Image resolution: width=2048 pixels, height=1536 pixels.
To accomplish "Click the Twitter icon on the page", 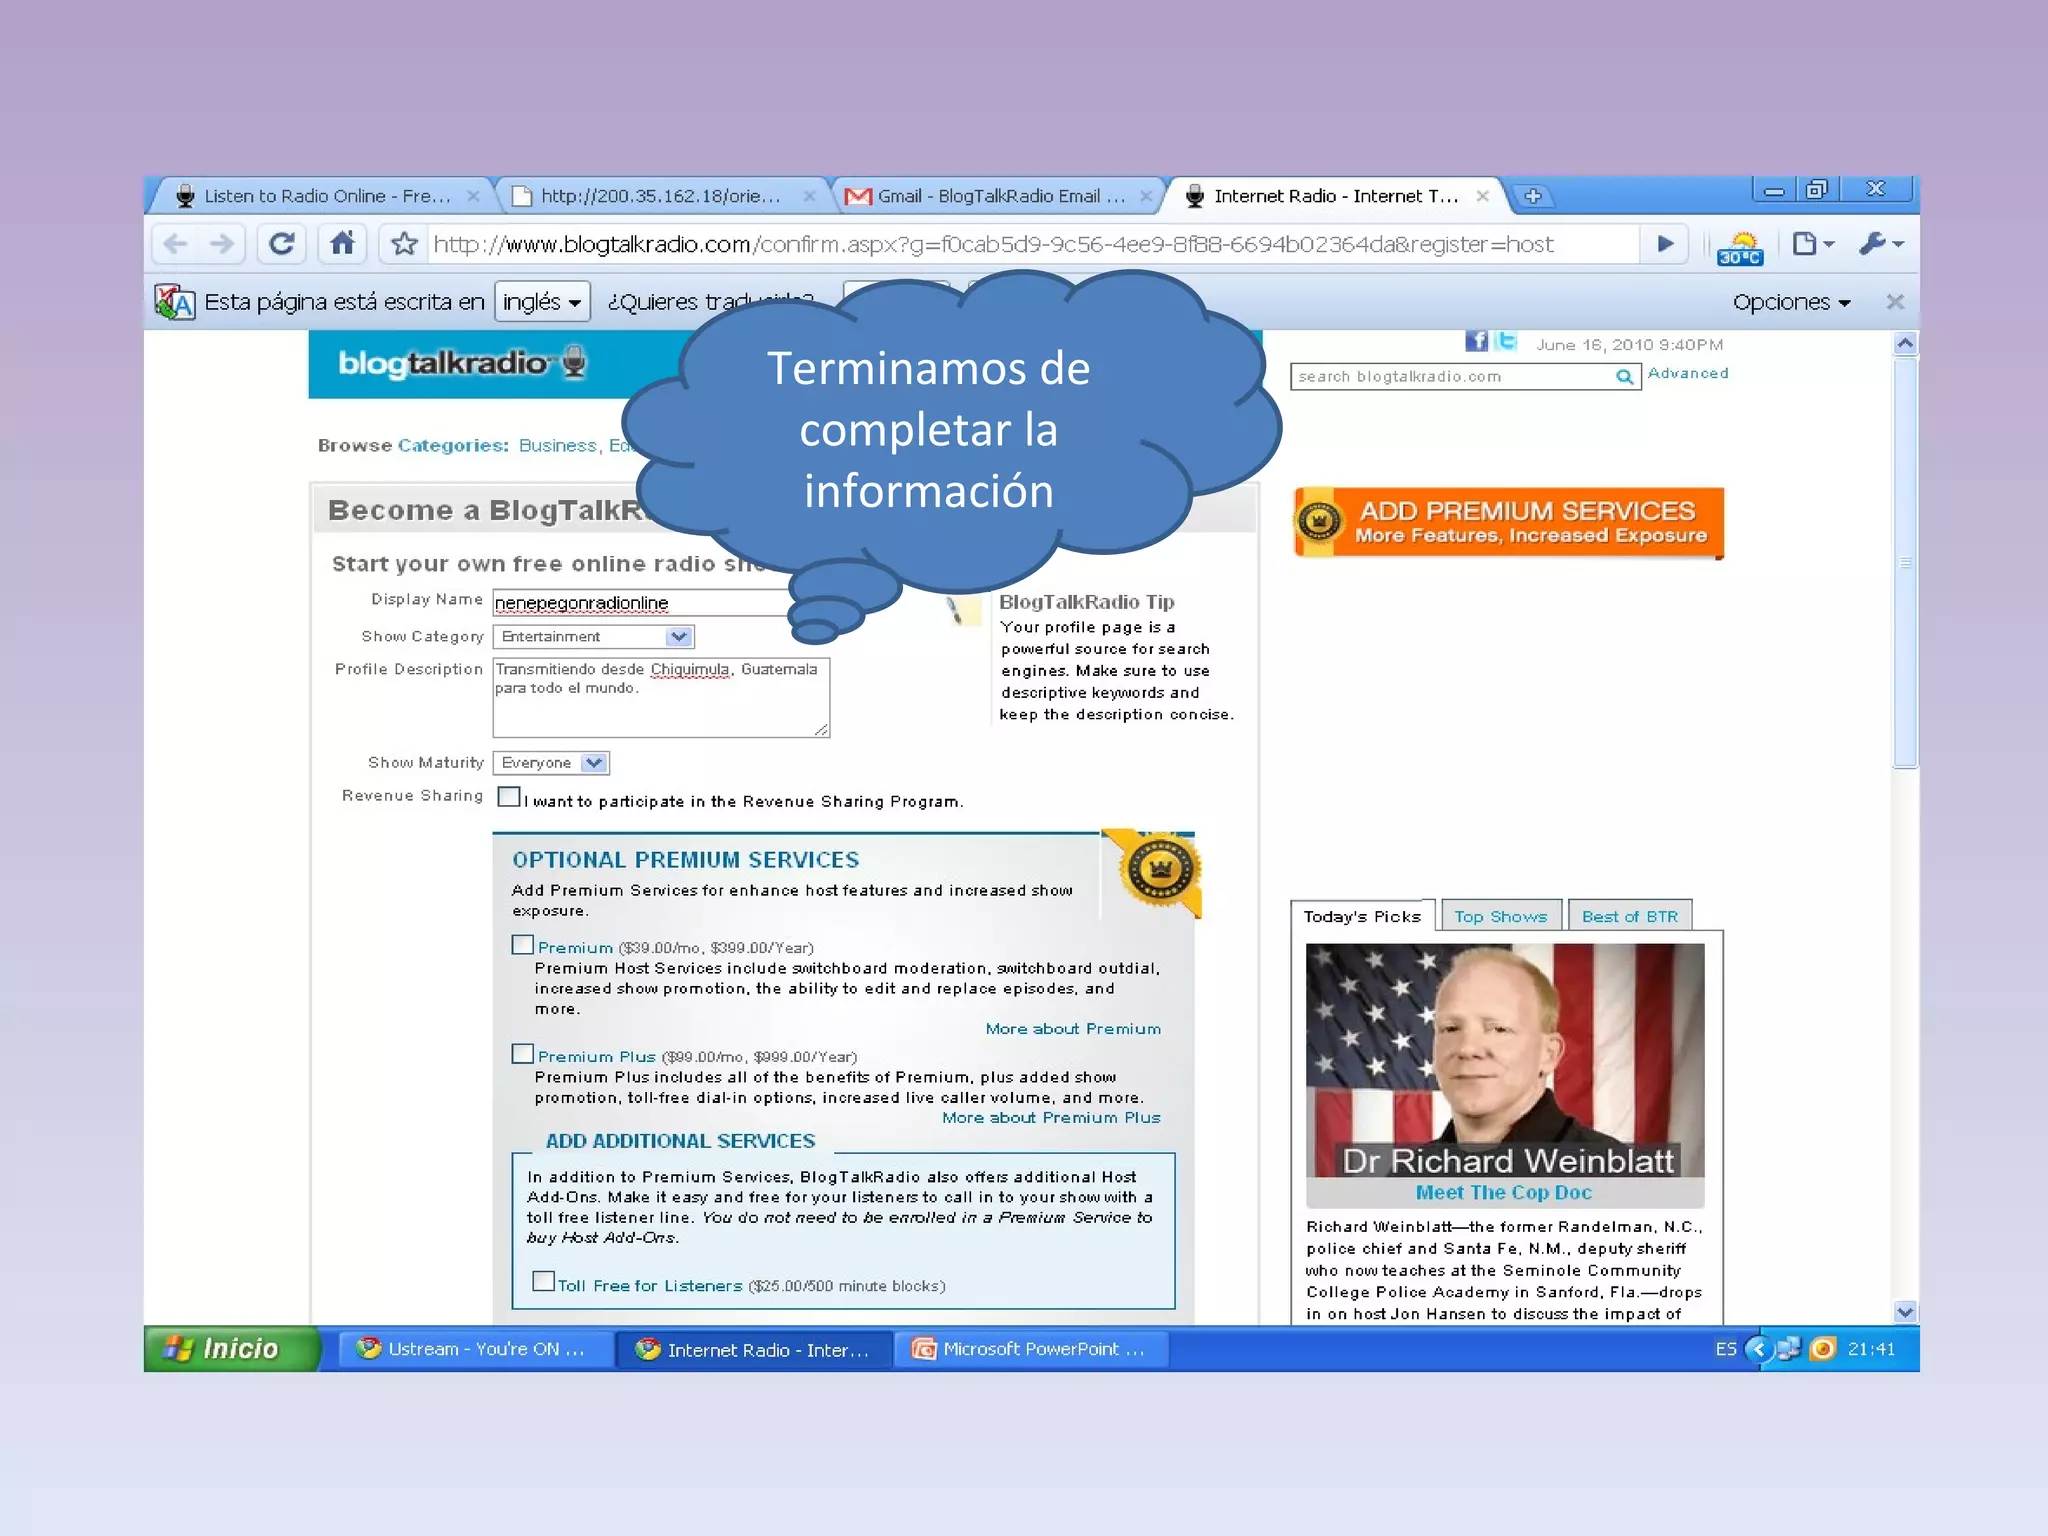I will tap(1506, 342).
